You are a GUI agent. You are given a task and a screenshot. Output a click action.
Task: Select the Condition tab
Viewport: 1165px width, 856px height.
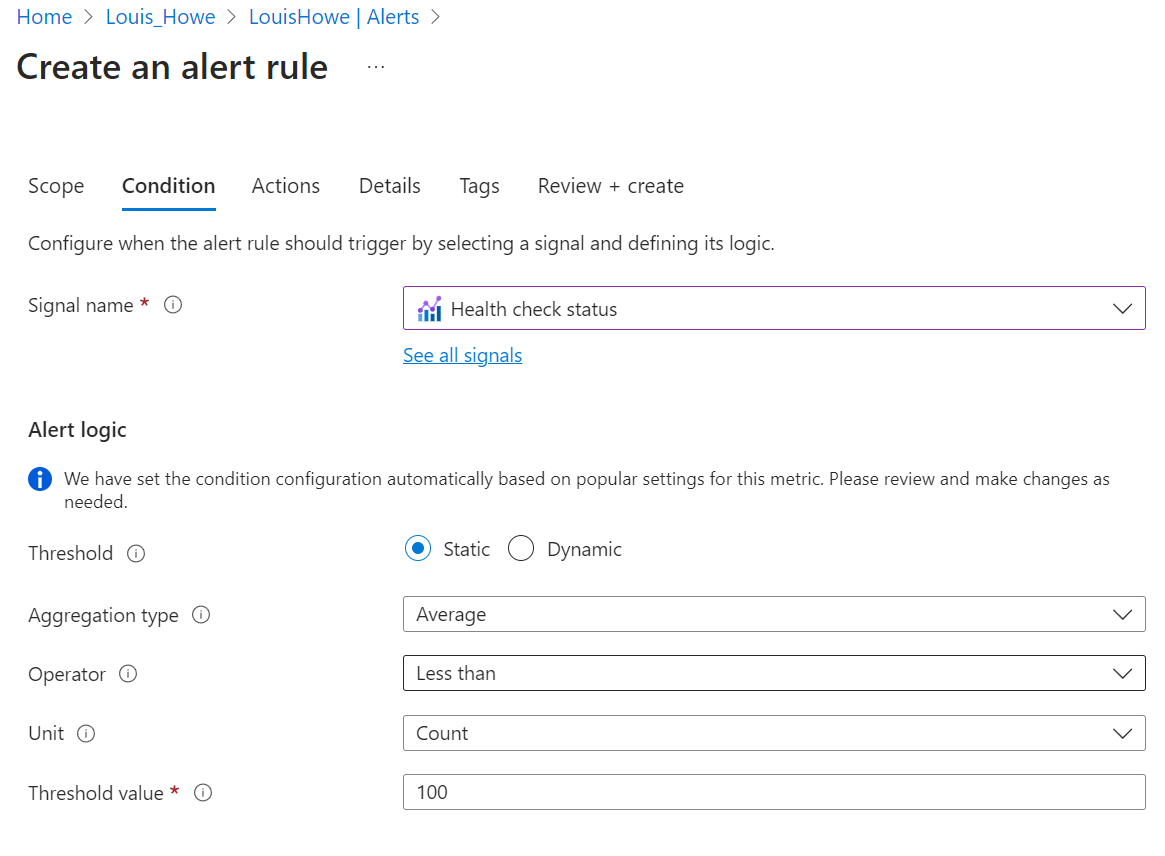(x=169, y=186)
